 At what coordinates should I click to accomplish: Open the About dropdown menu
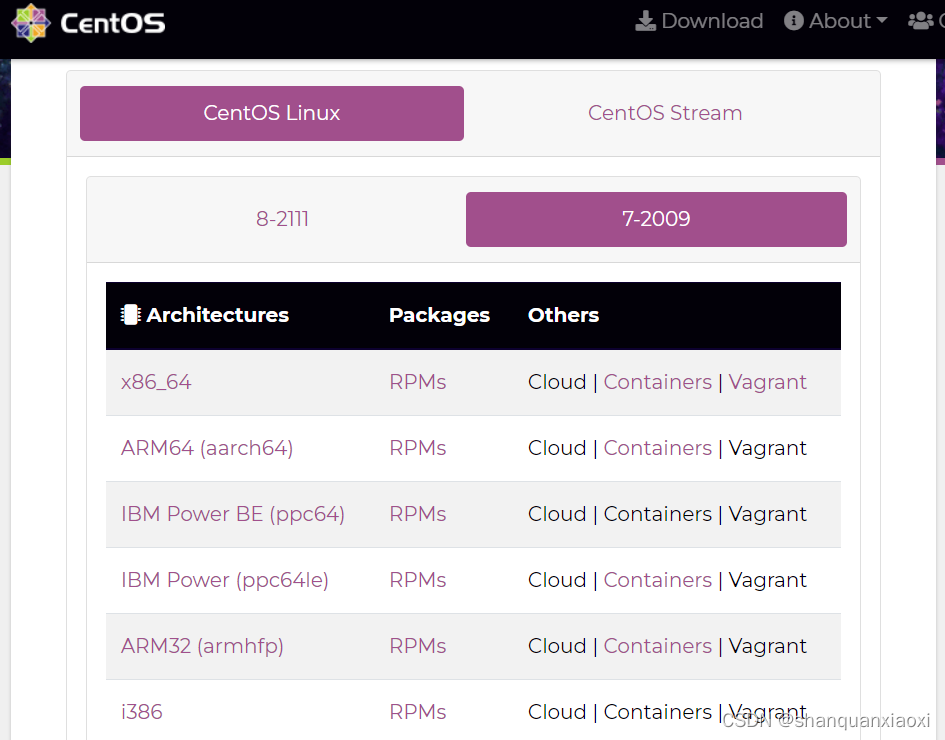click(x=835, y=21)
